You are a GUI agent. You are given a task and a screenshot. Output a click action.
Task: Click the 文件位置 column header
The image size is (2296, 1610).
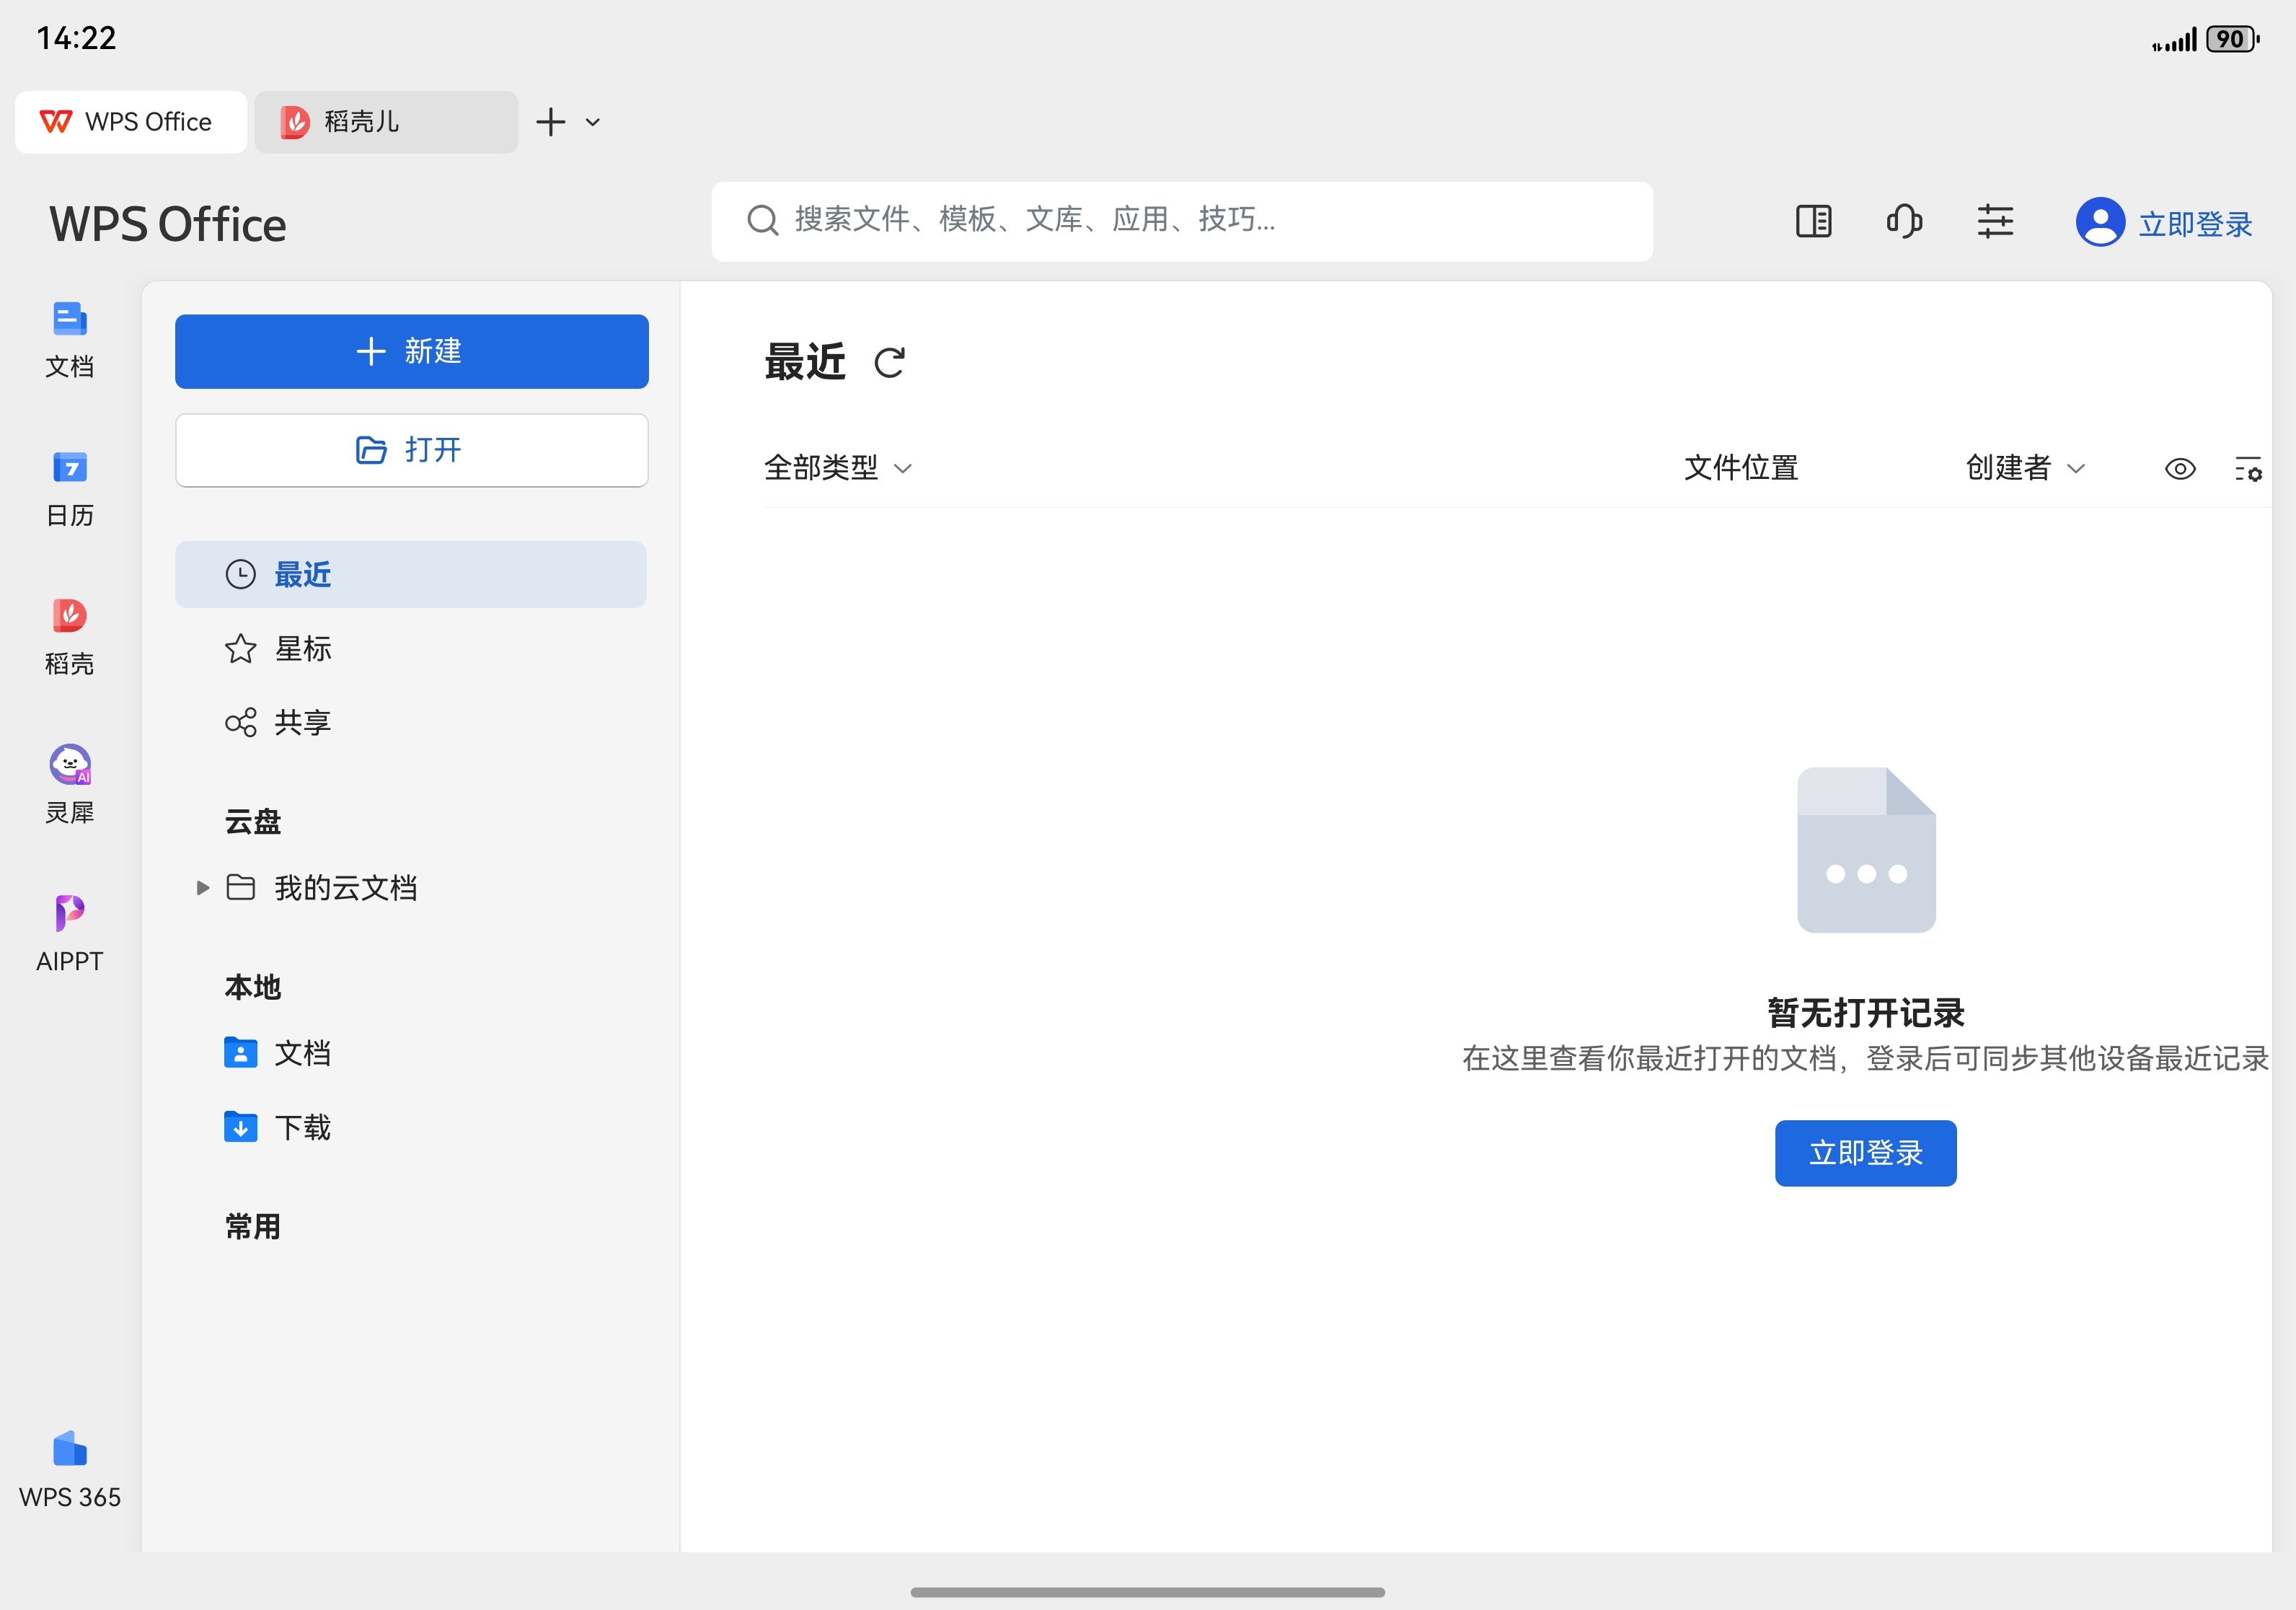tap(1741, 468)
